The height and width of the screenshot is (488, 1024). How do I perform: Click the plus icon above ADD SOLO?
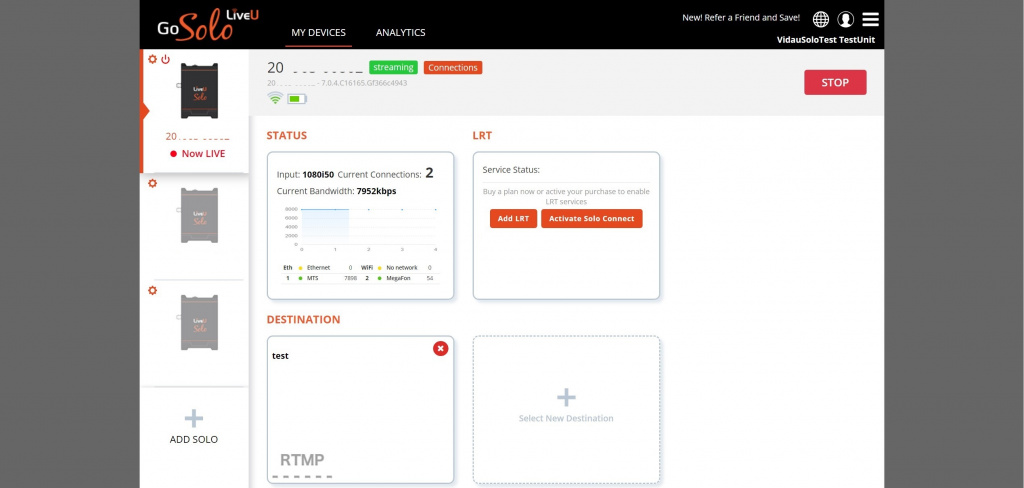tap(194, 418)
